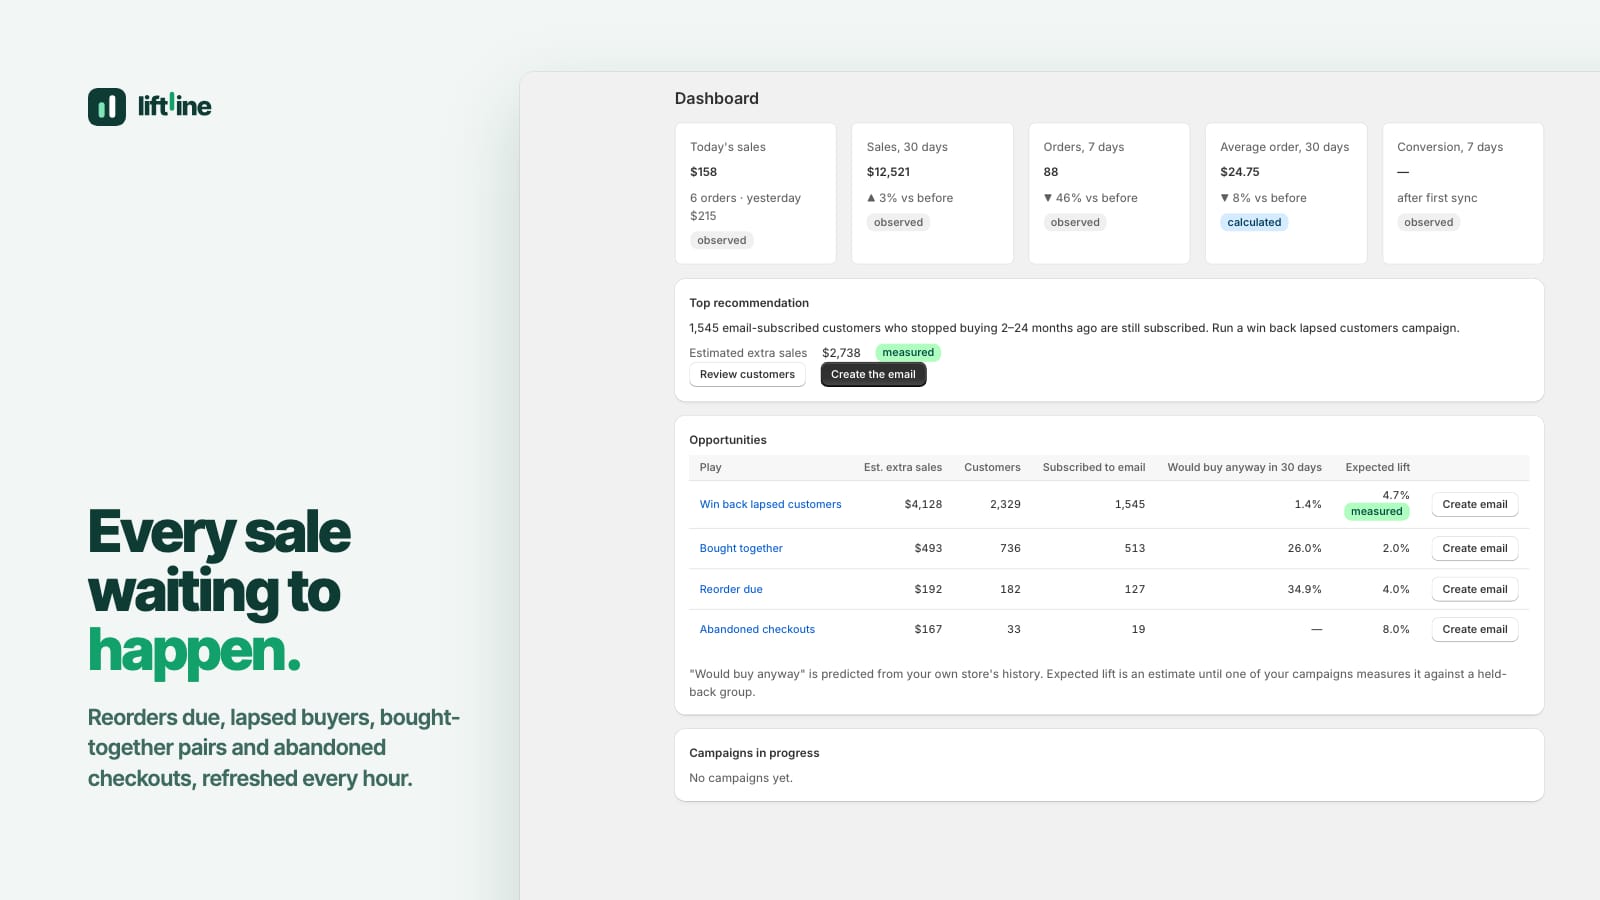Click the observed badge in Today's sales card
This screenshot has height=900, width=1600.
[x=722, y=241]
